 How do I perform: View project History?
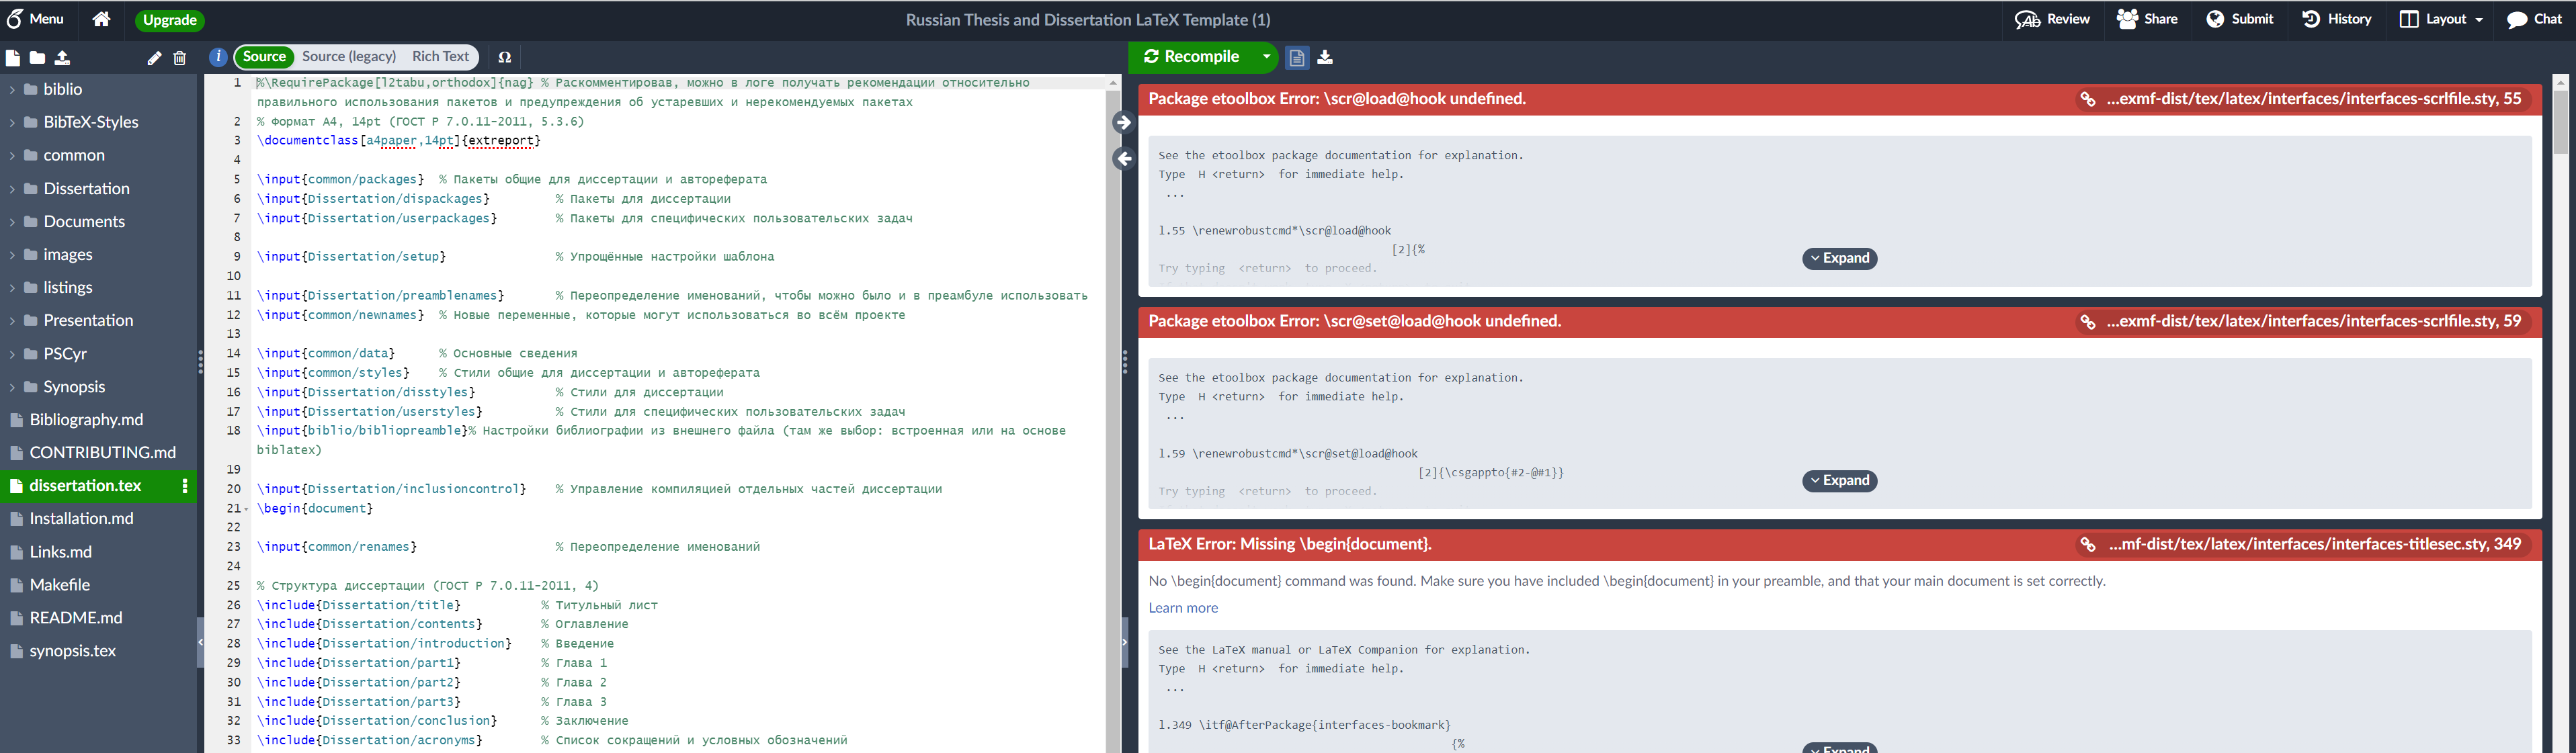coord(2336,19)
